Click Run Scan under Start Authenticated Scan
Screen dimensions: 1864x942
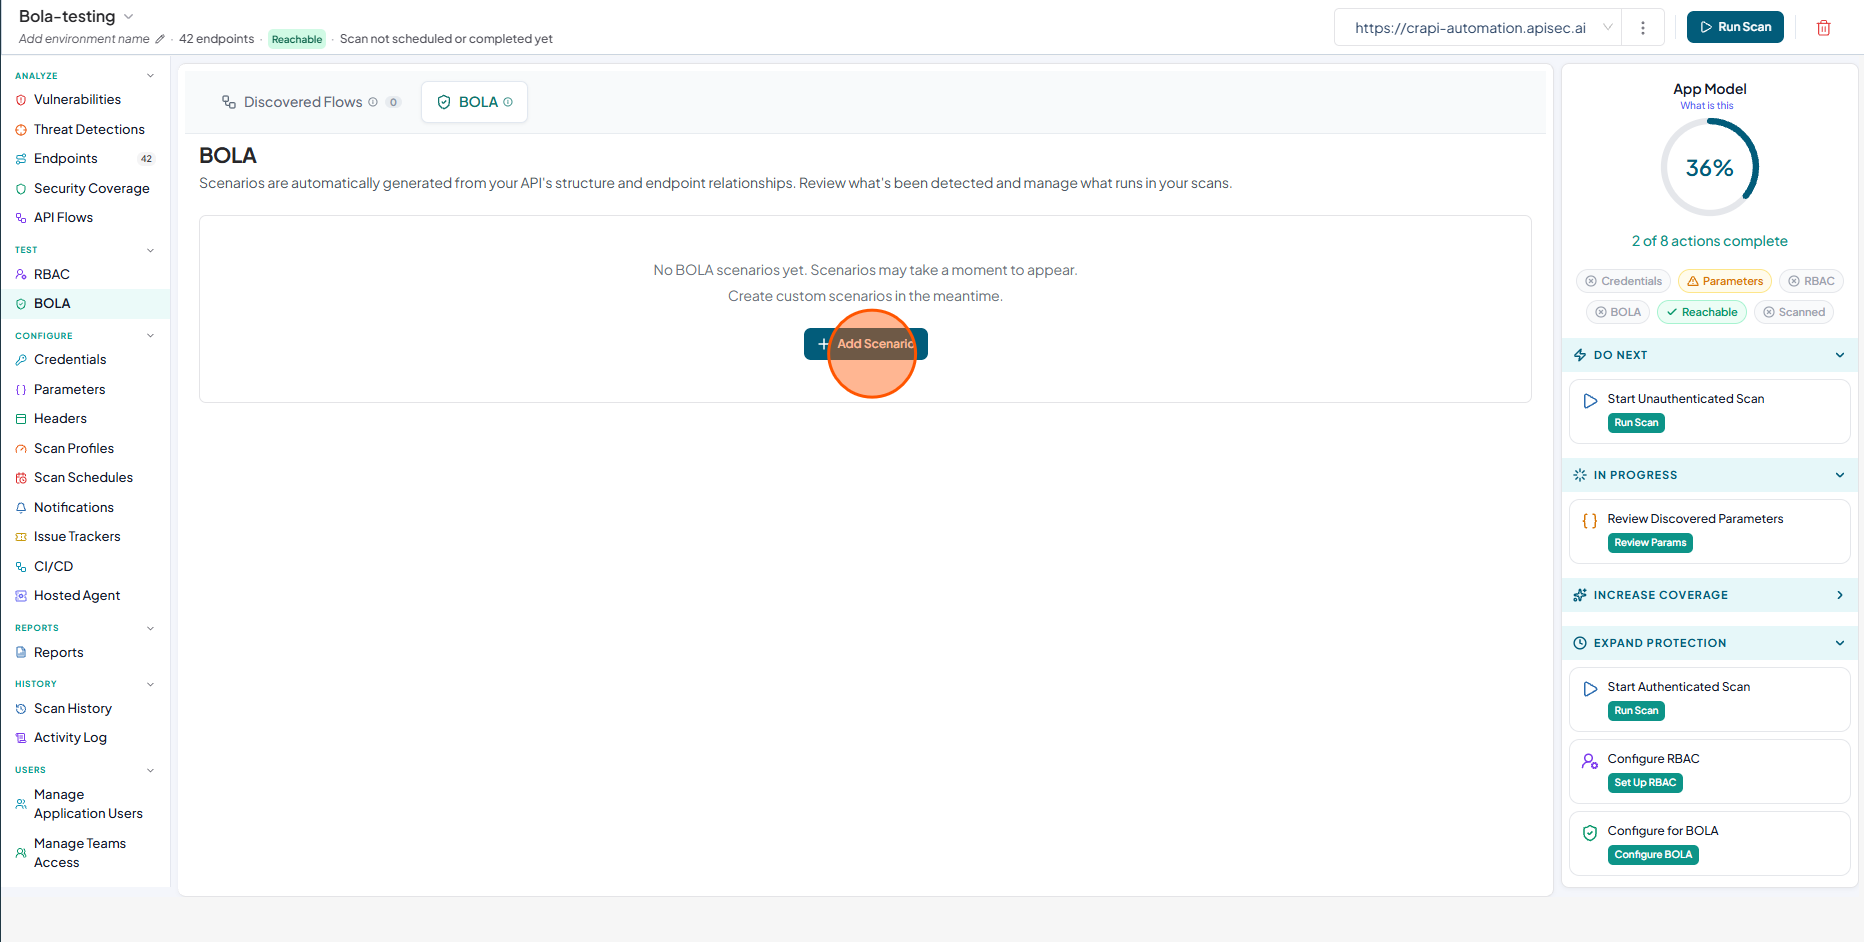(1636, 711)
